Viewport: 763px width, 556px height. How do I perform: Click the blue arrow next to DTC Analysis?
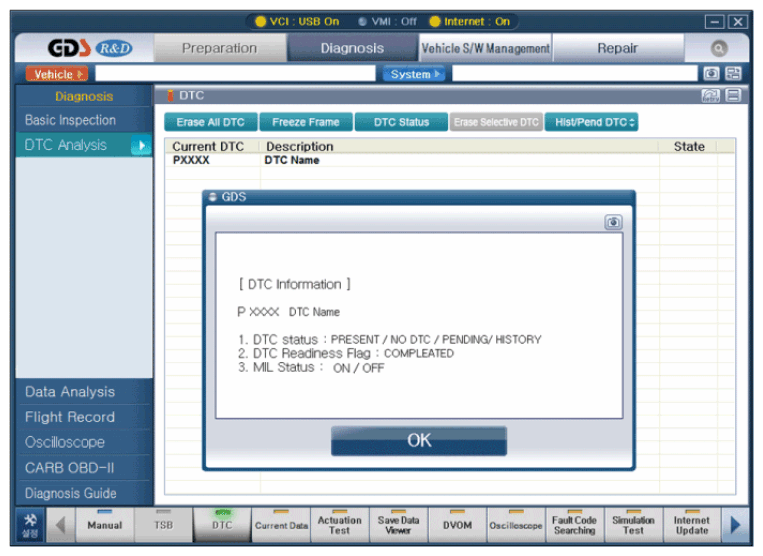click(141, 146)
